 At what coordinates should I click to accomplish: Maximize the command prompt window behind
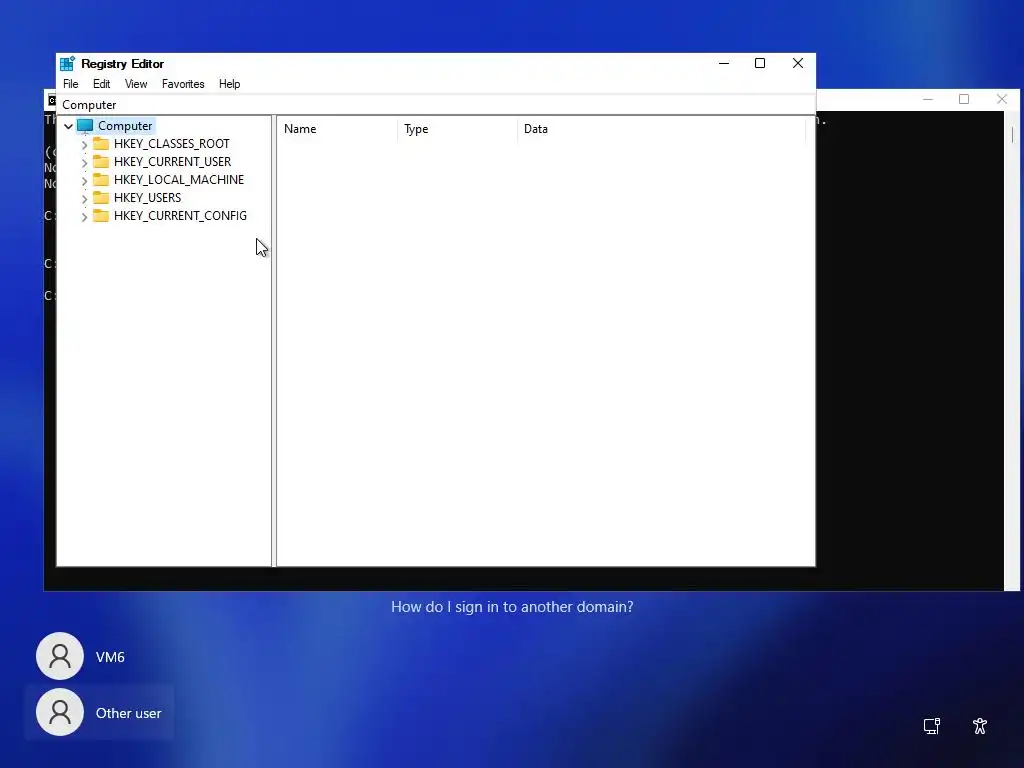(964, 99)
